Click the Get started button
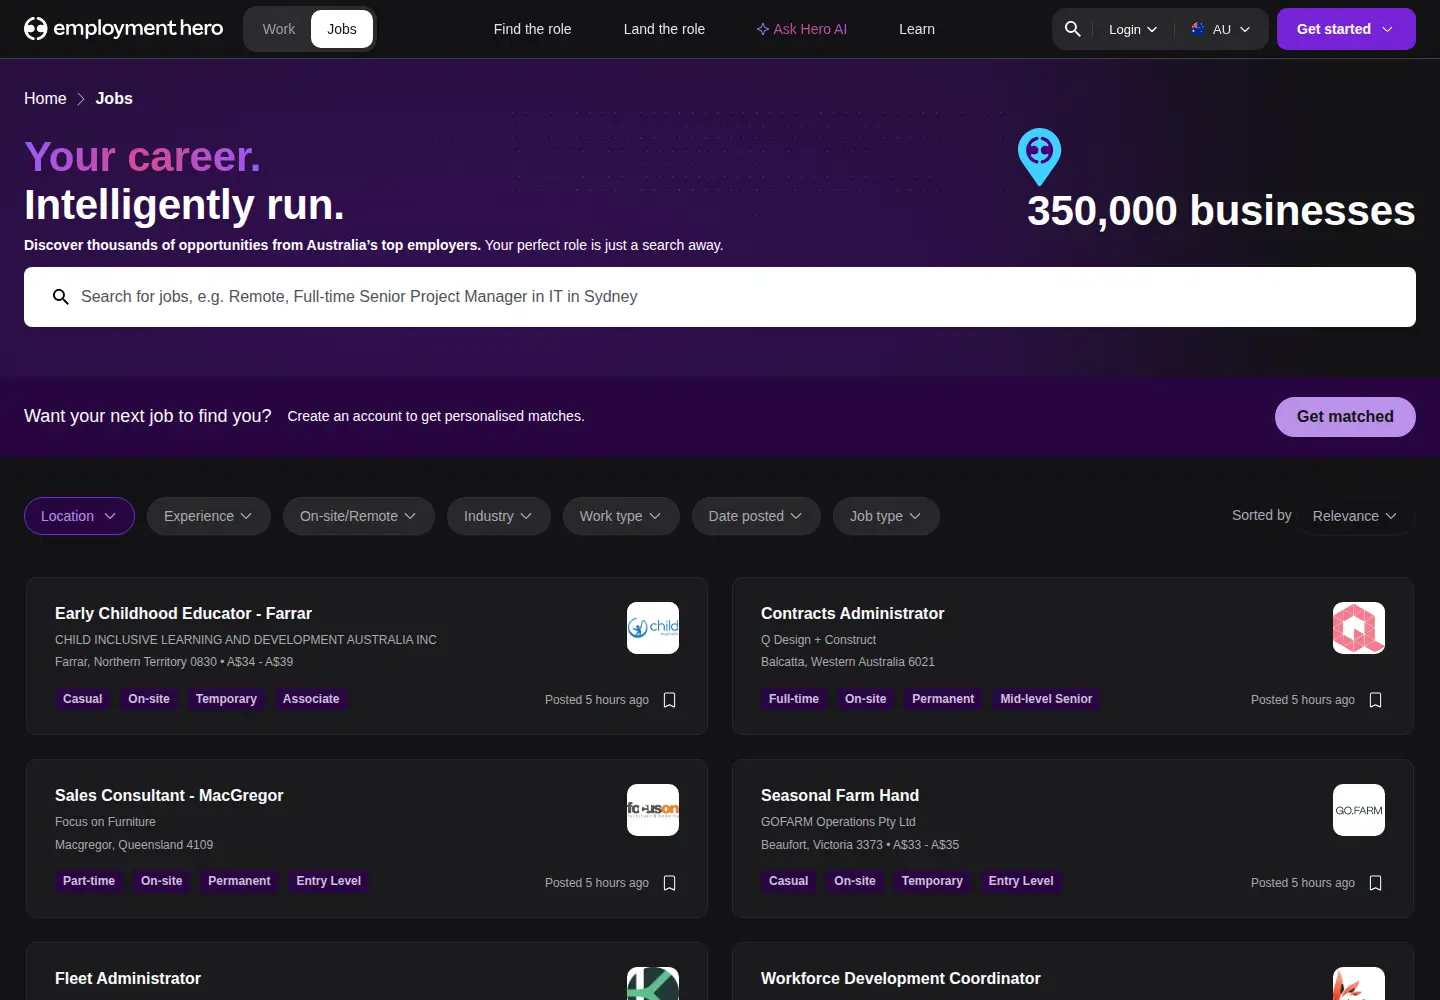This screenshot has width=1440, height=1000. [x=1346, y=29]
